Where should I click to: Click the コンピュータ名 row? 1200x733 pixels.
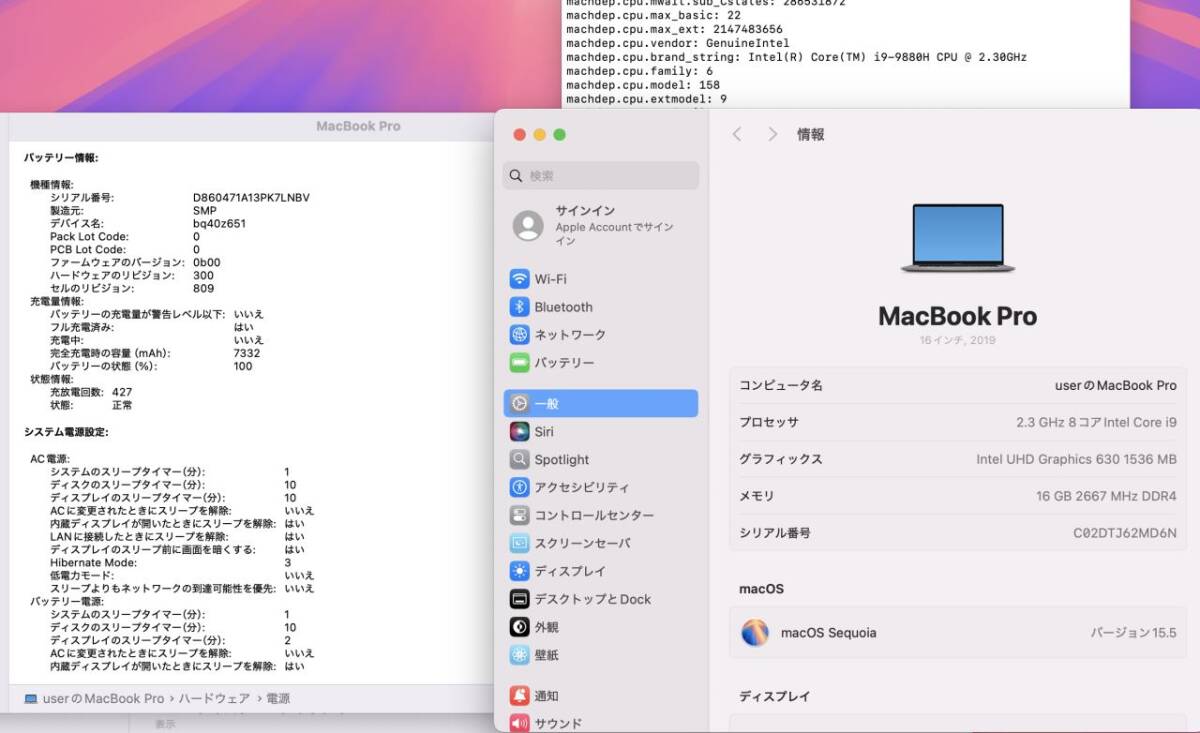point(957,385)
